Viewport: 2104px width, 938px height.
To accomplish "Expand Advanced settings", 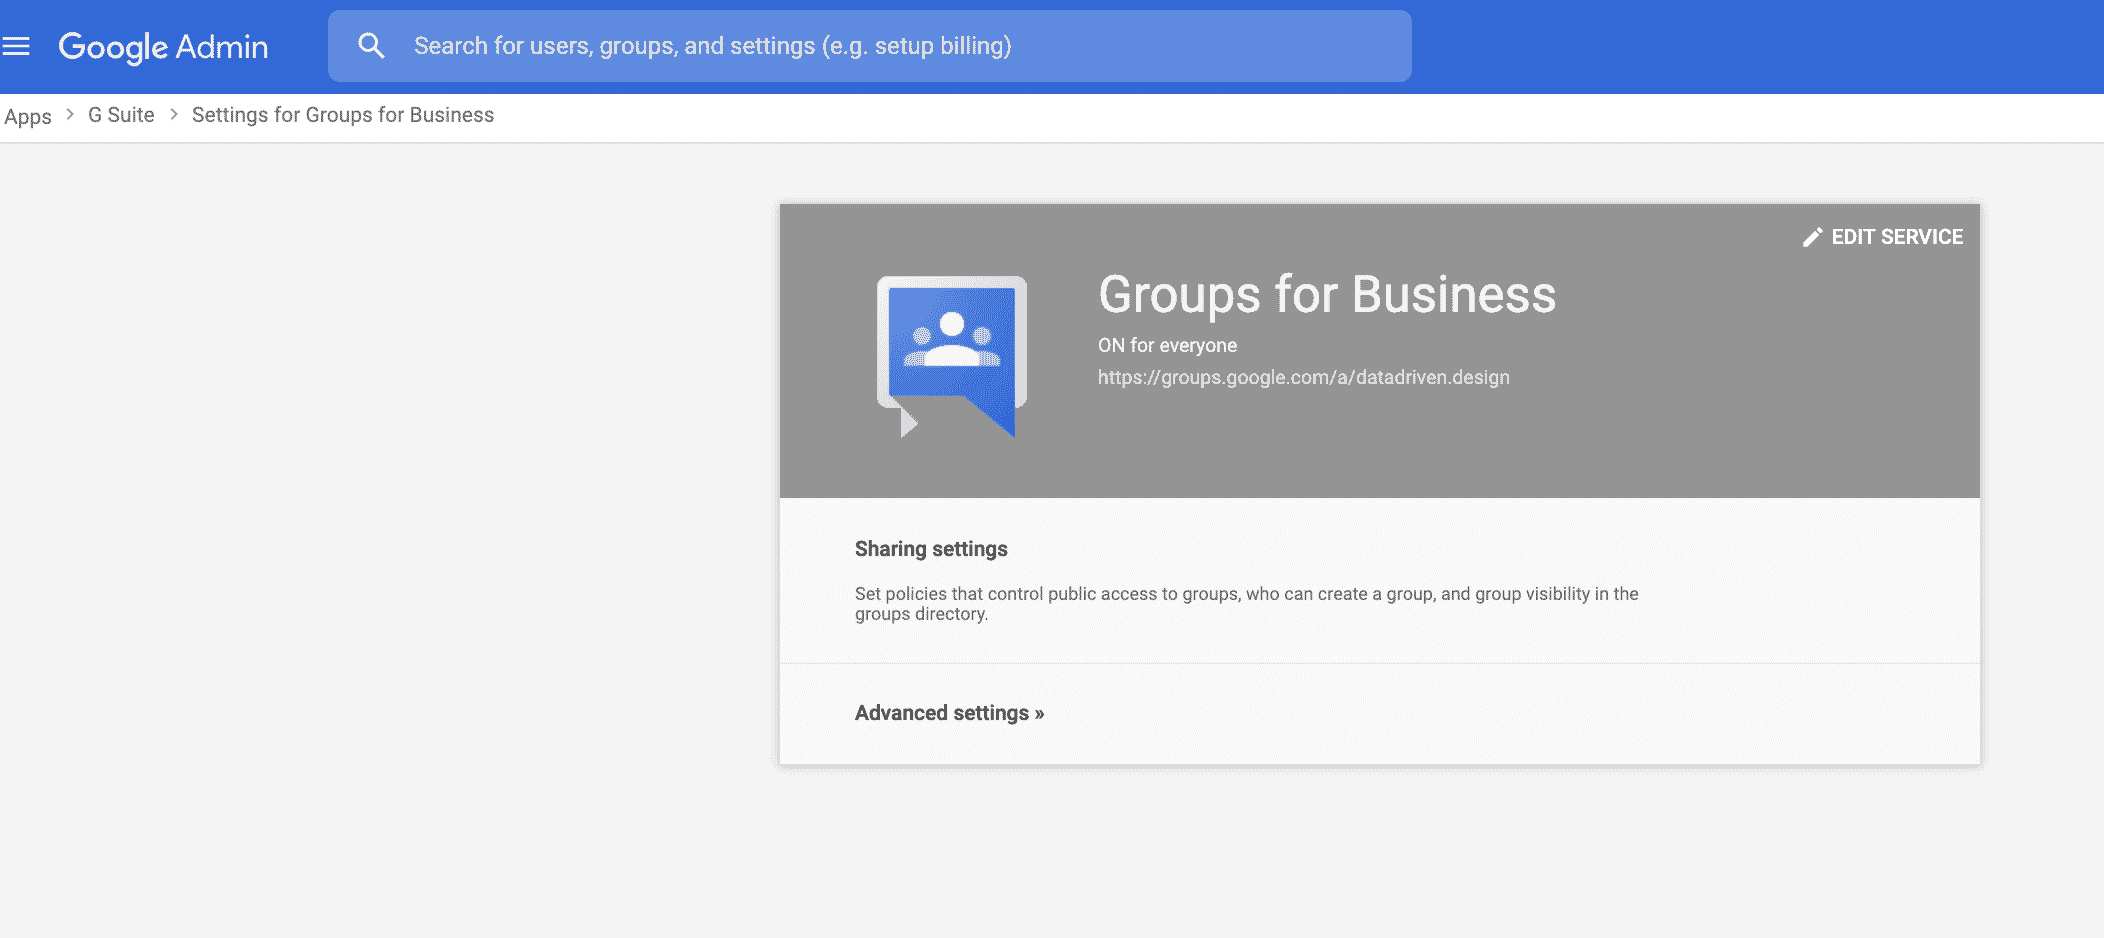I will (949, 713).
